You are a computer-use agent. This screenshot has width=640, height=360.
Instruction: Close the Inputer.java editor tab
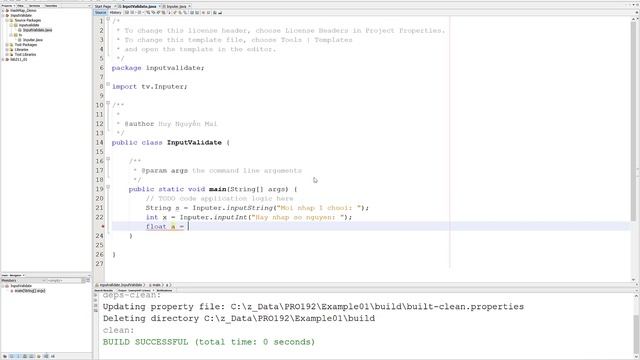189,7
